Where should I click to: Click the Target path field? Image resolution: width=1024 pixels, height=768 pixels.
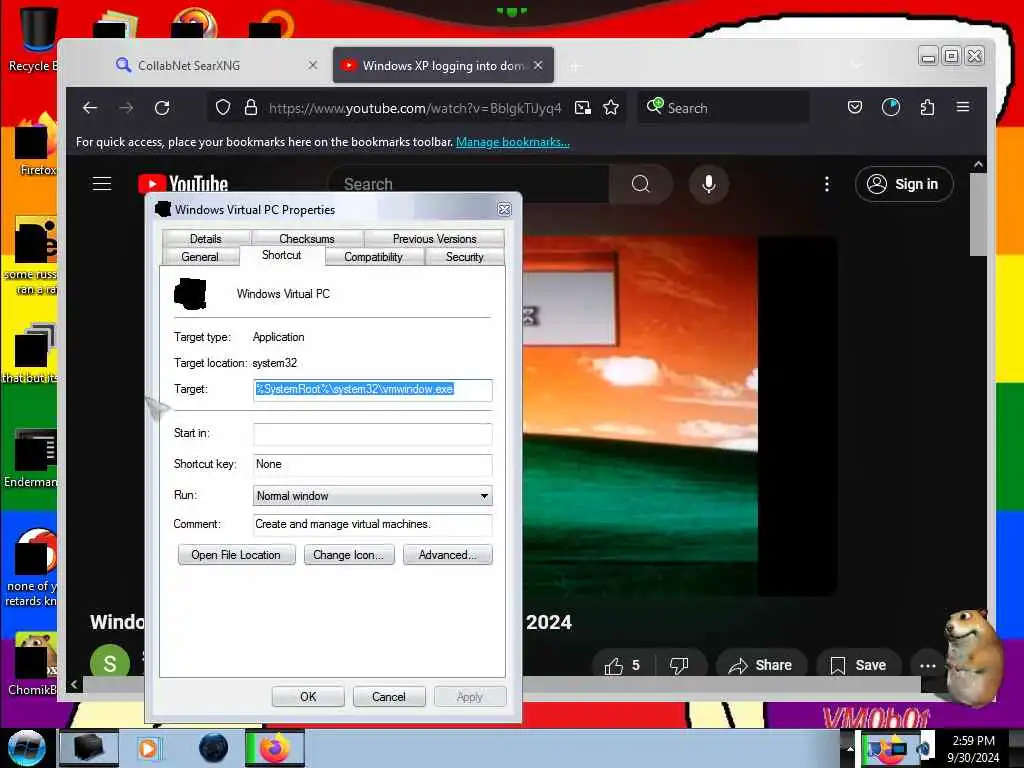click(x=372, y=389)
